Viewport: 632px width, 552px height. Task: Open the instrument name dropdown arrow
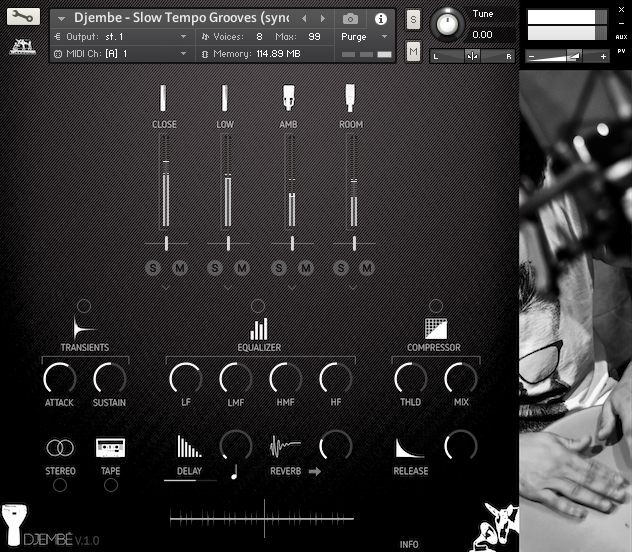click(x=61, y=19)
